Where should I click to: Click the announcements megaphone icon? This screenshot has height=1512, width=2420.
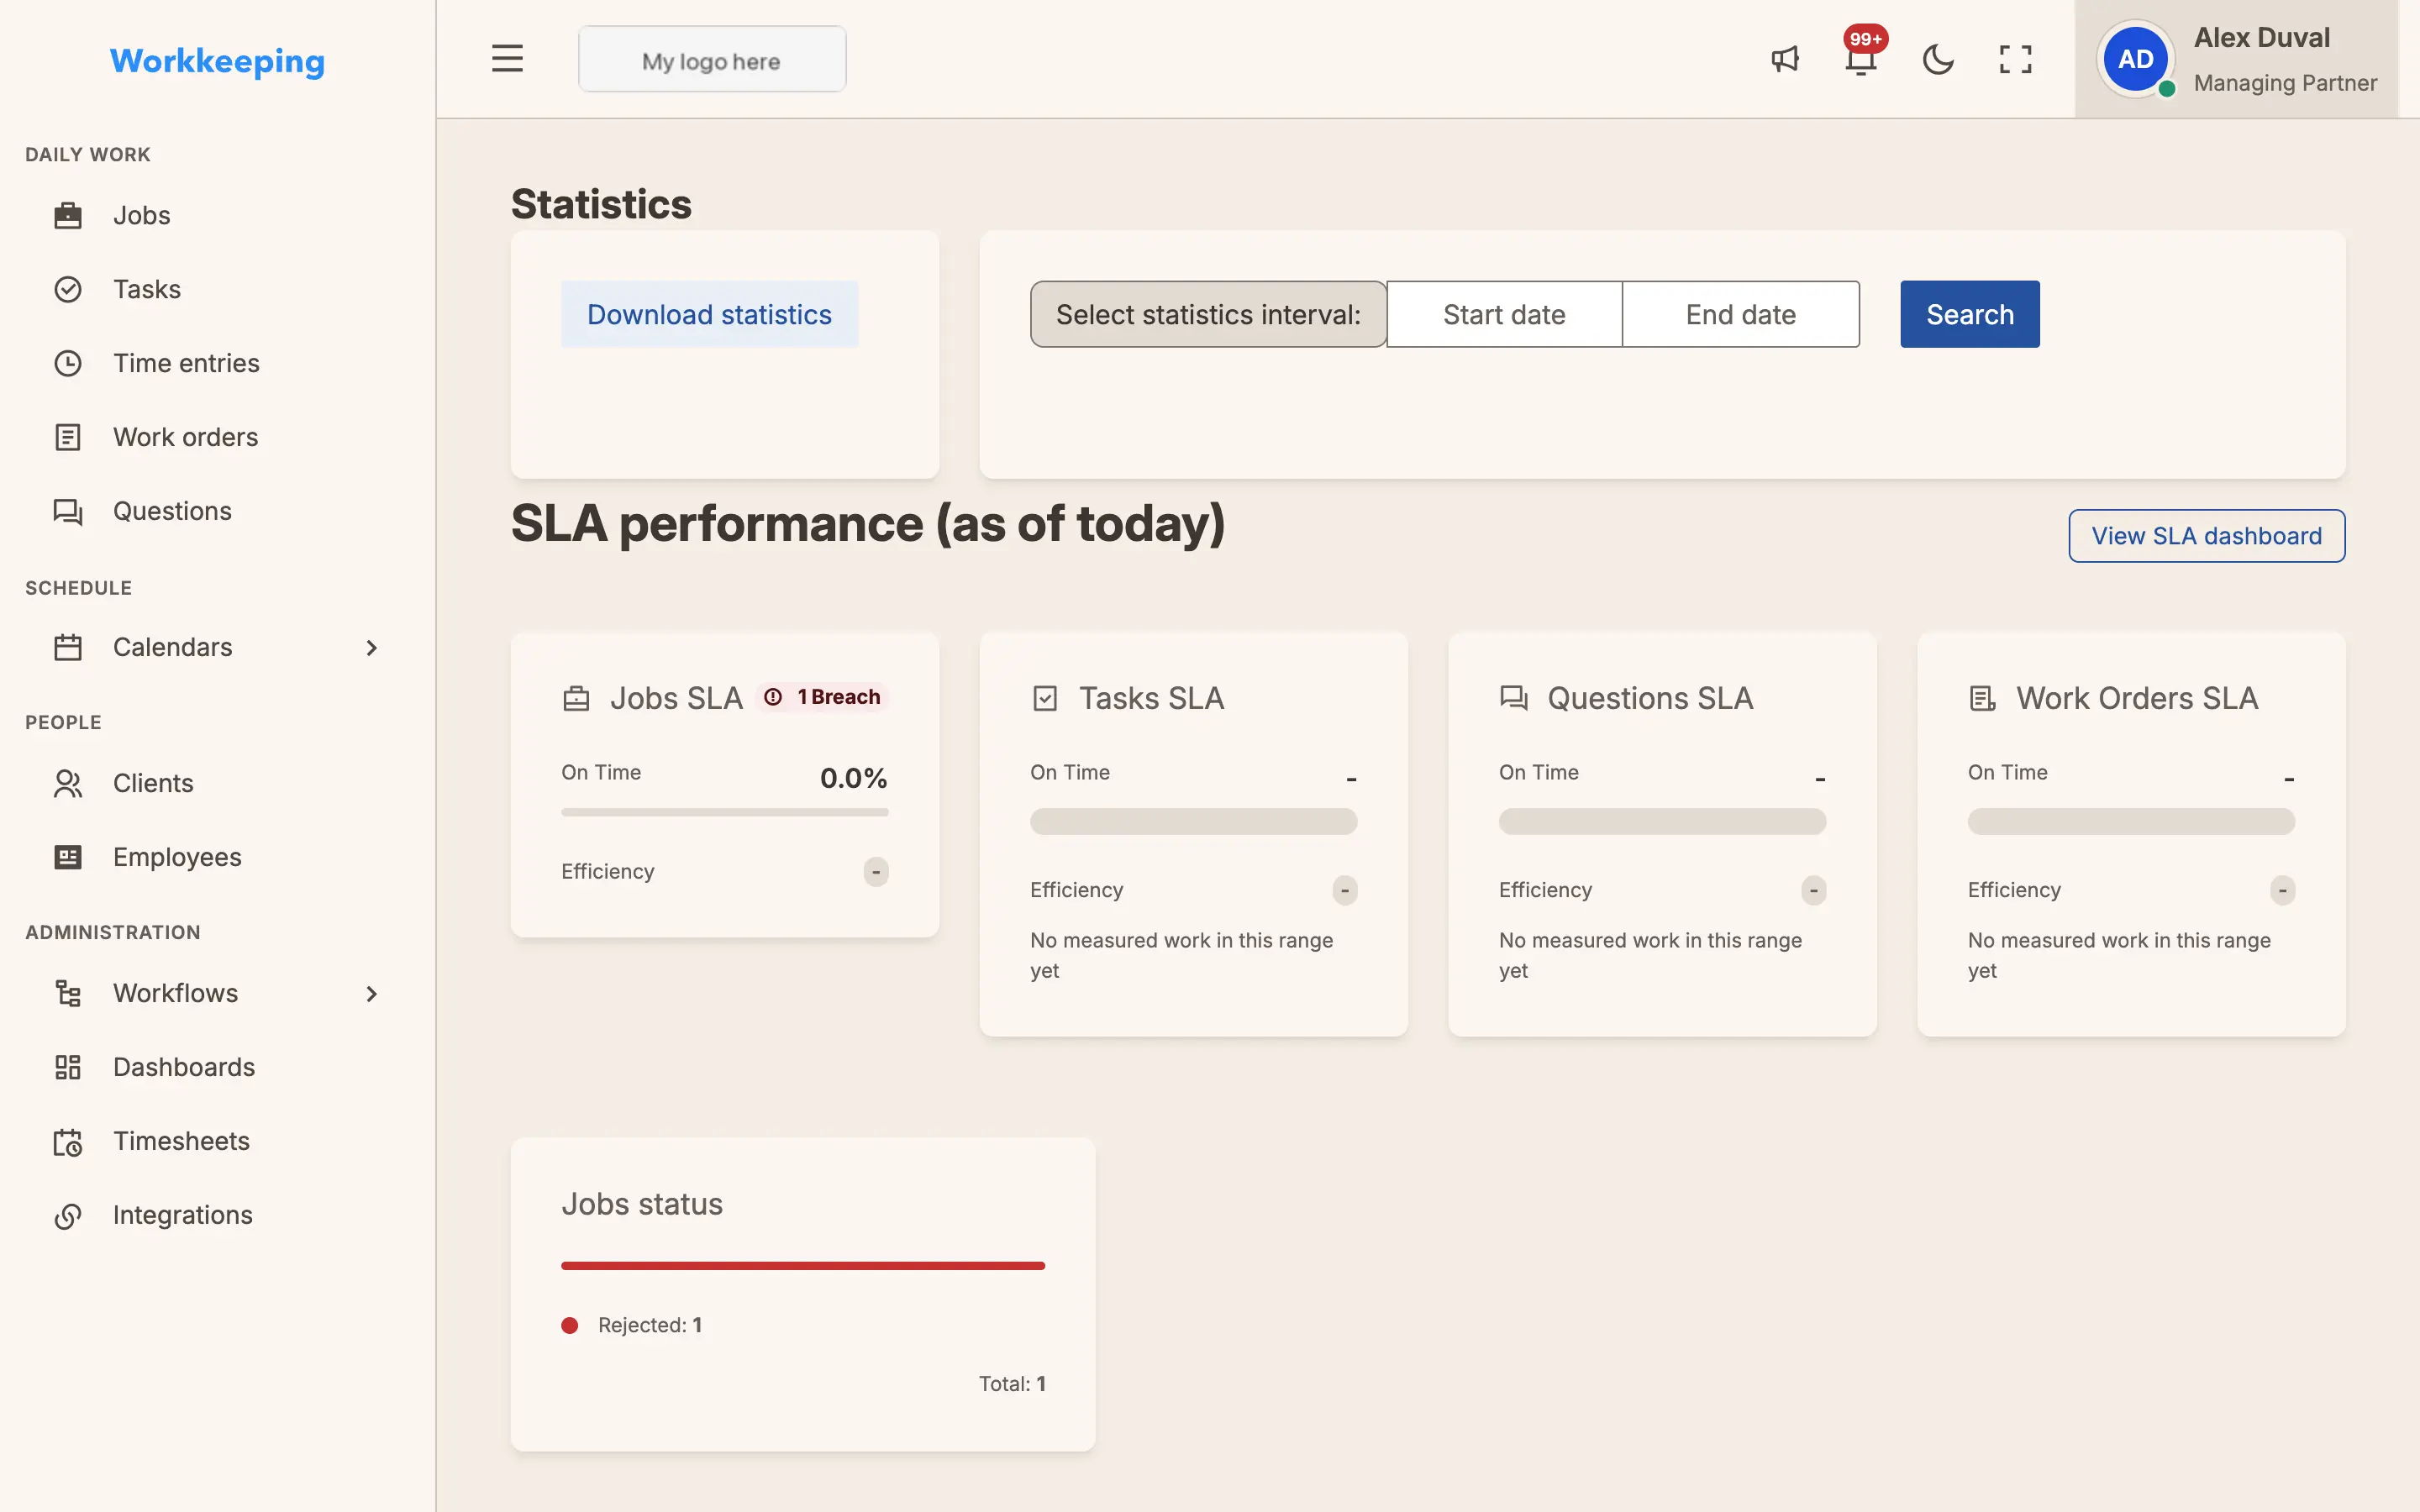point(1785,59)
